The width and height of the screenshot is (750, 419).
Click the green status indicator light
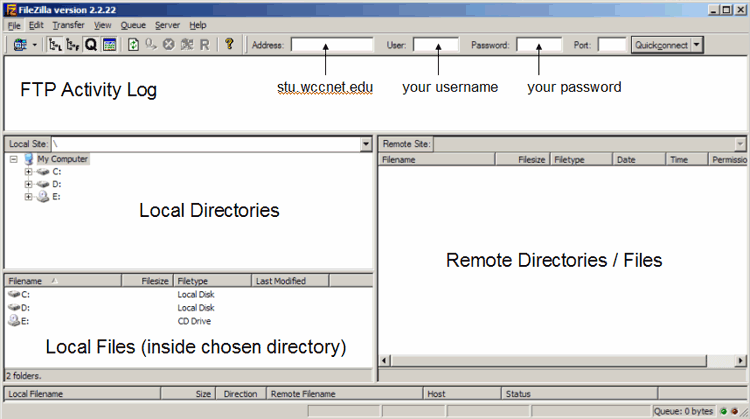click(x=724, y=411)
